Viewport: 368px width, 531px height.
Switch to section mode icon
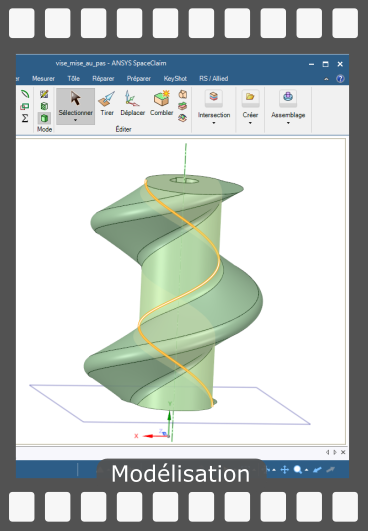pyautogui.click(x=44, y=106)
